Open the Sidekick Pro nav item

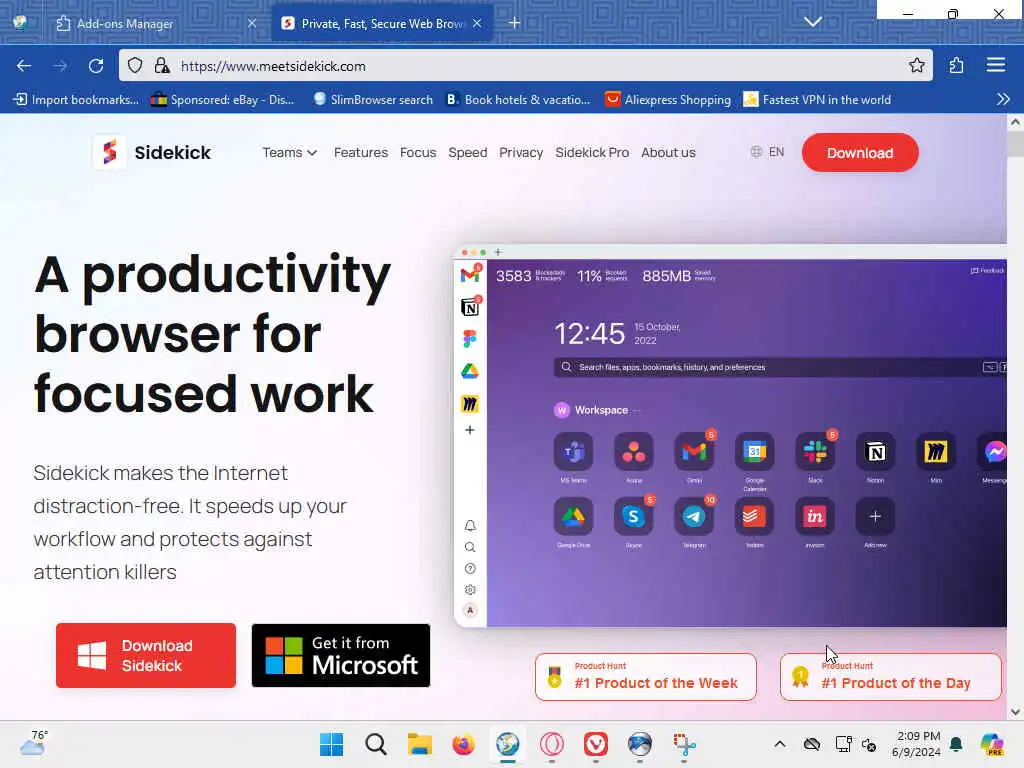pyautogui.click(x=592, y=152)
